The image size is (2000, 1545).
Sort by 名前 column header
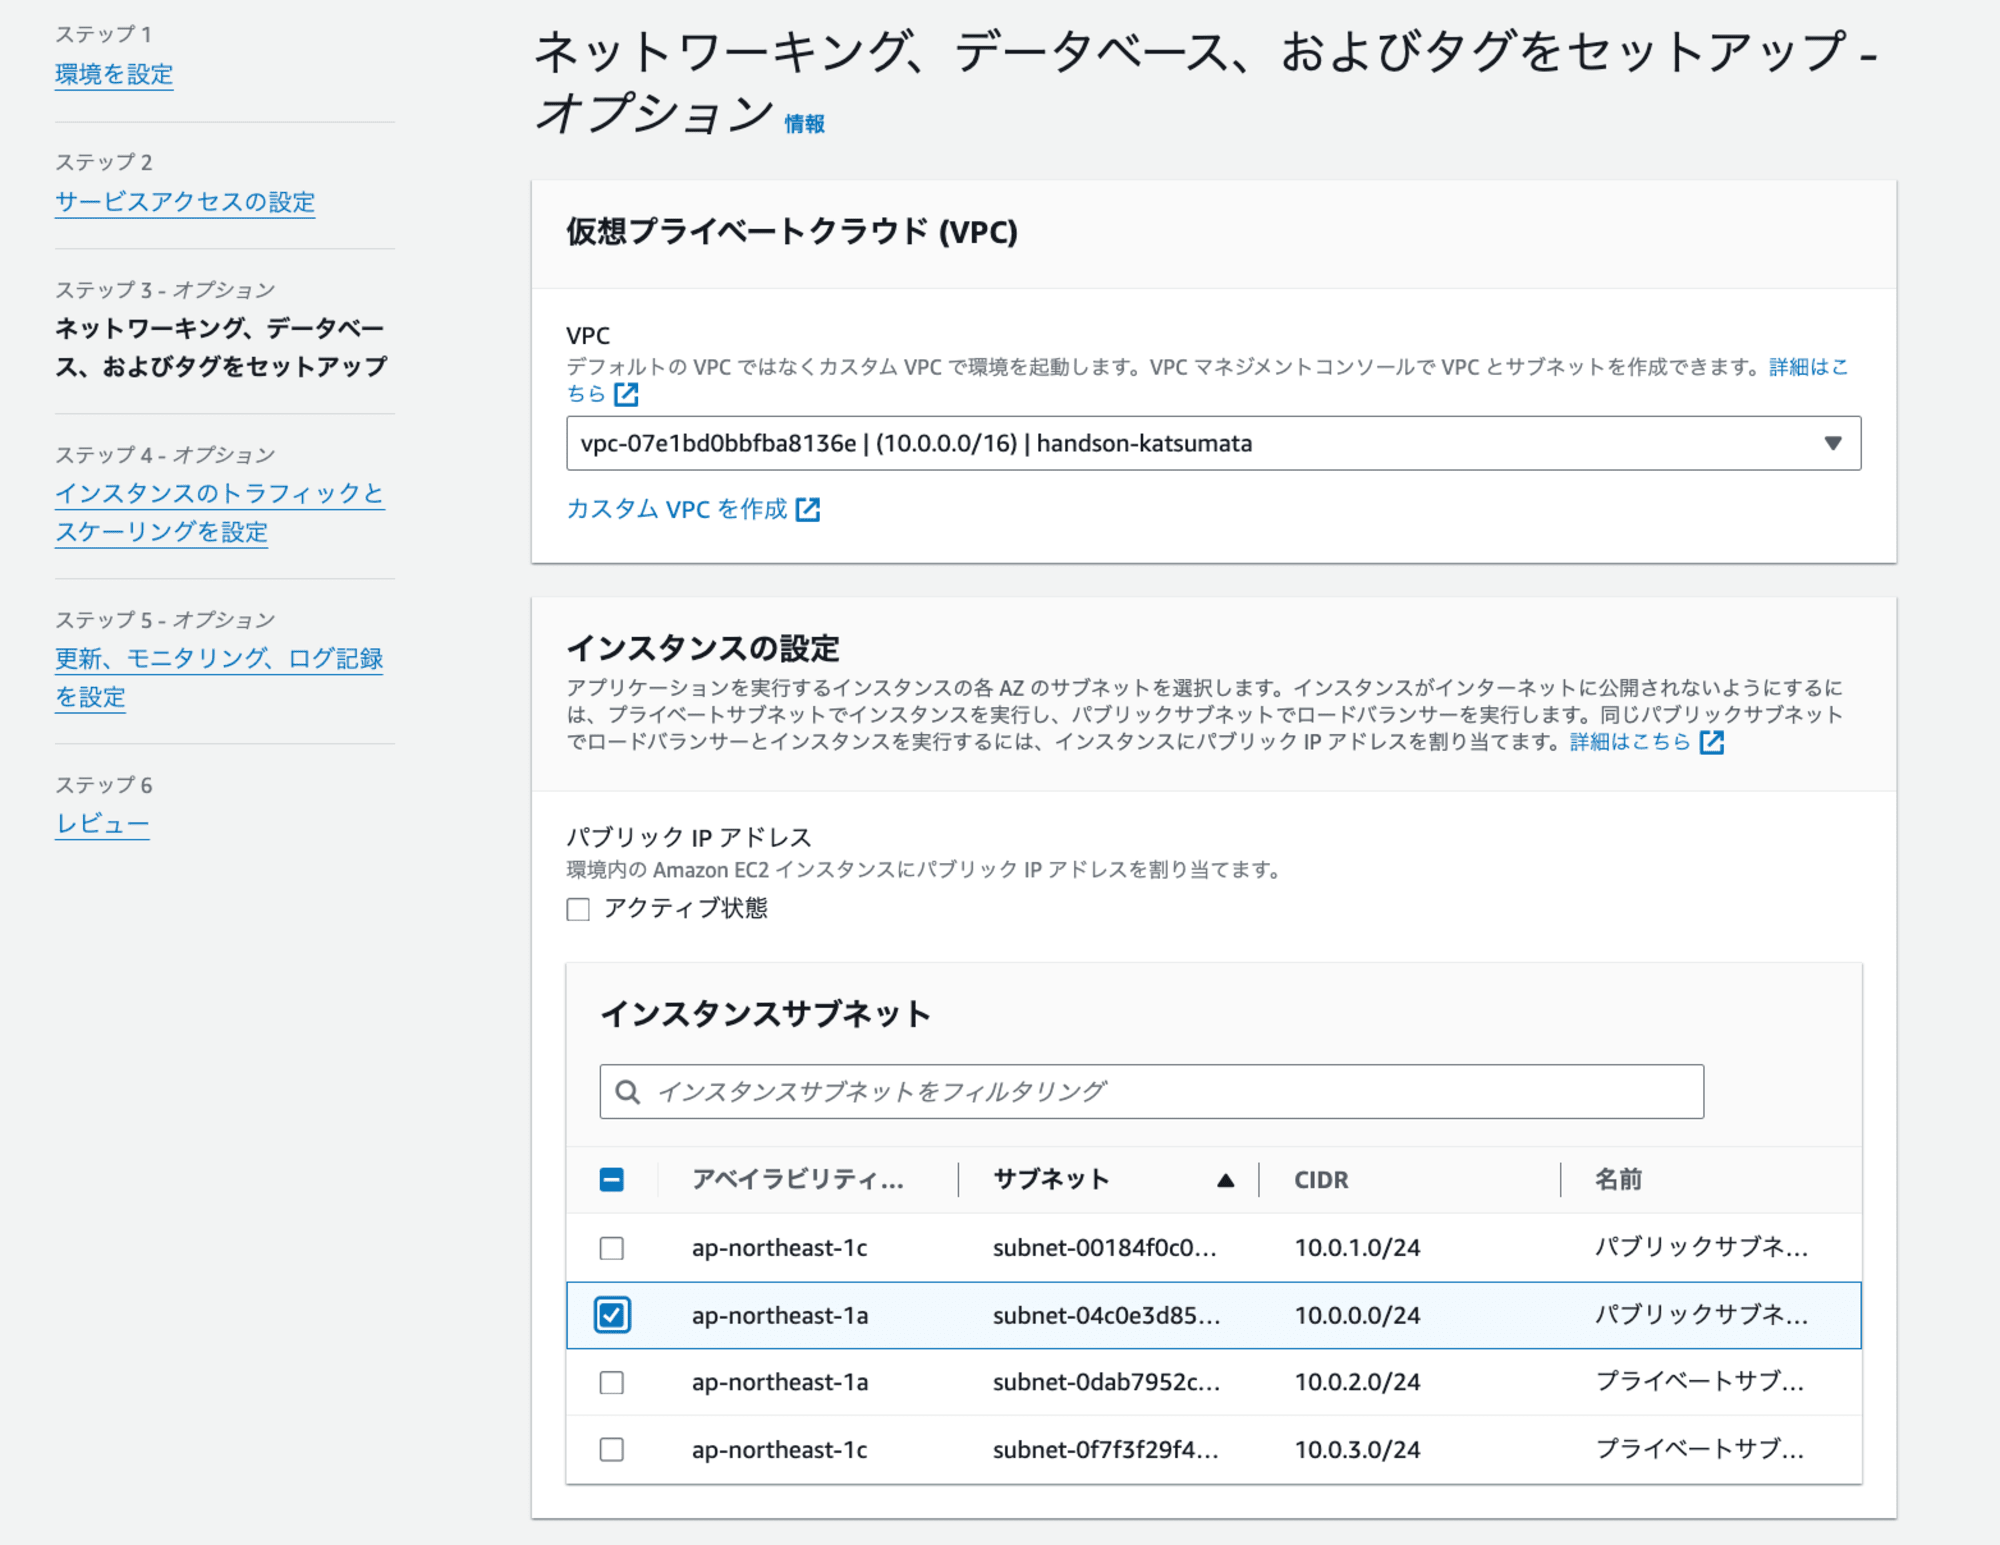point(1618,1180)
